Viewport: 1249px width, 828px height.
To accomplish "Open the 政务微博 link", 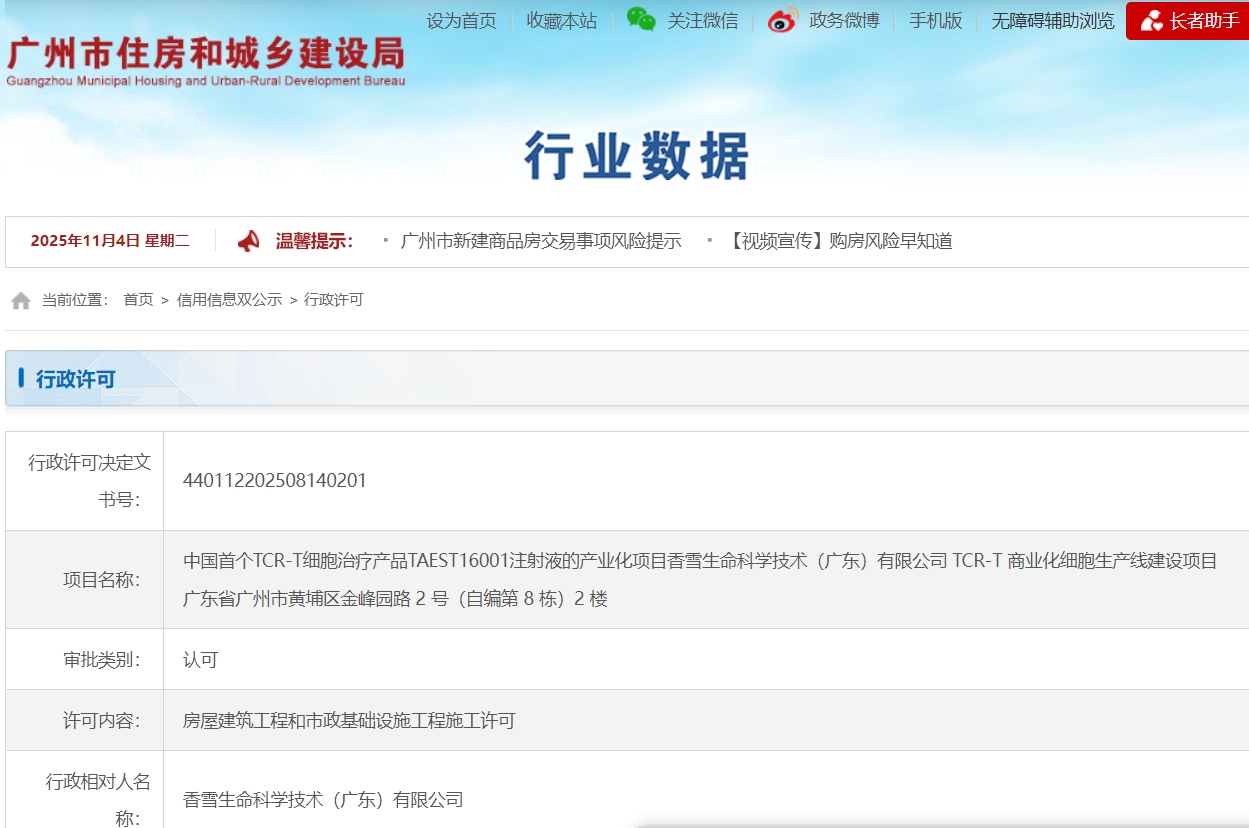I will point(844,21).
